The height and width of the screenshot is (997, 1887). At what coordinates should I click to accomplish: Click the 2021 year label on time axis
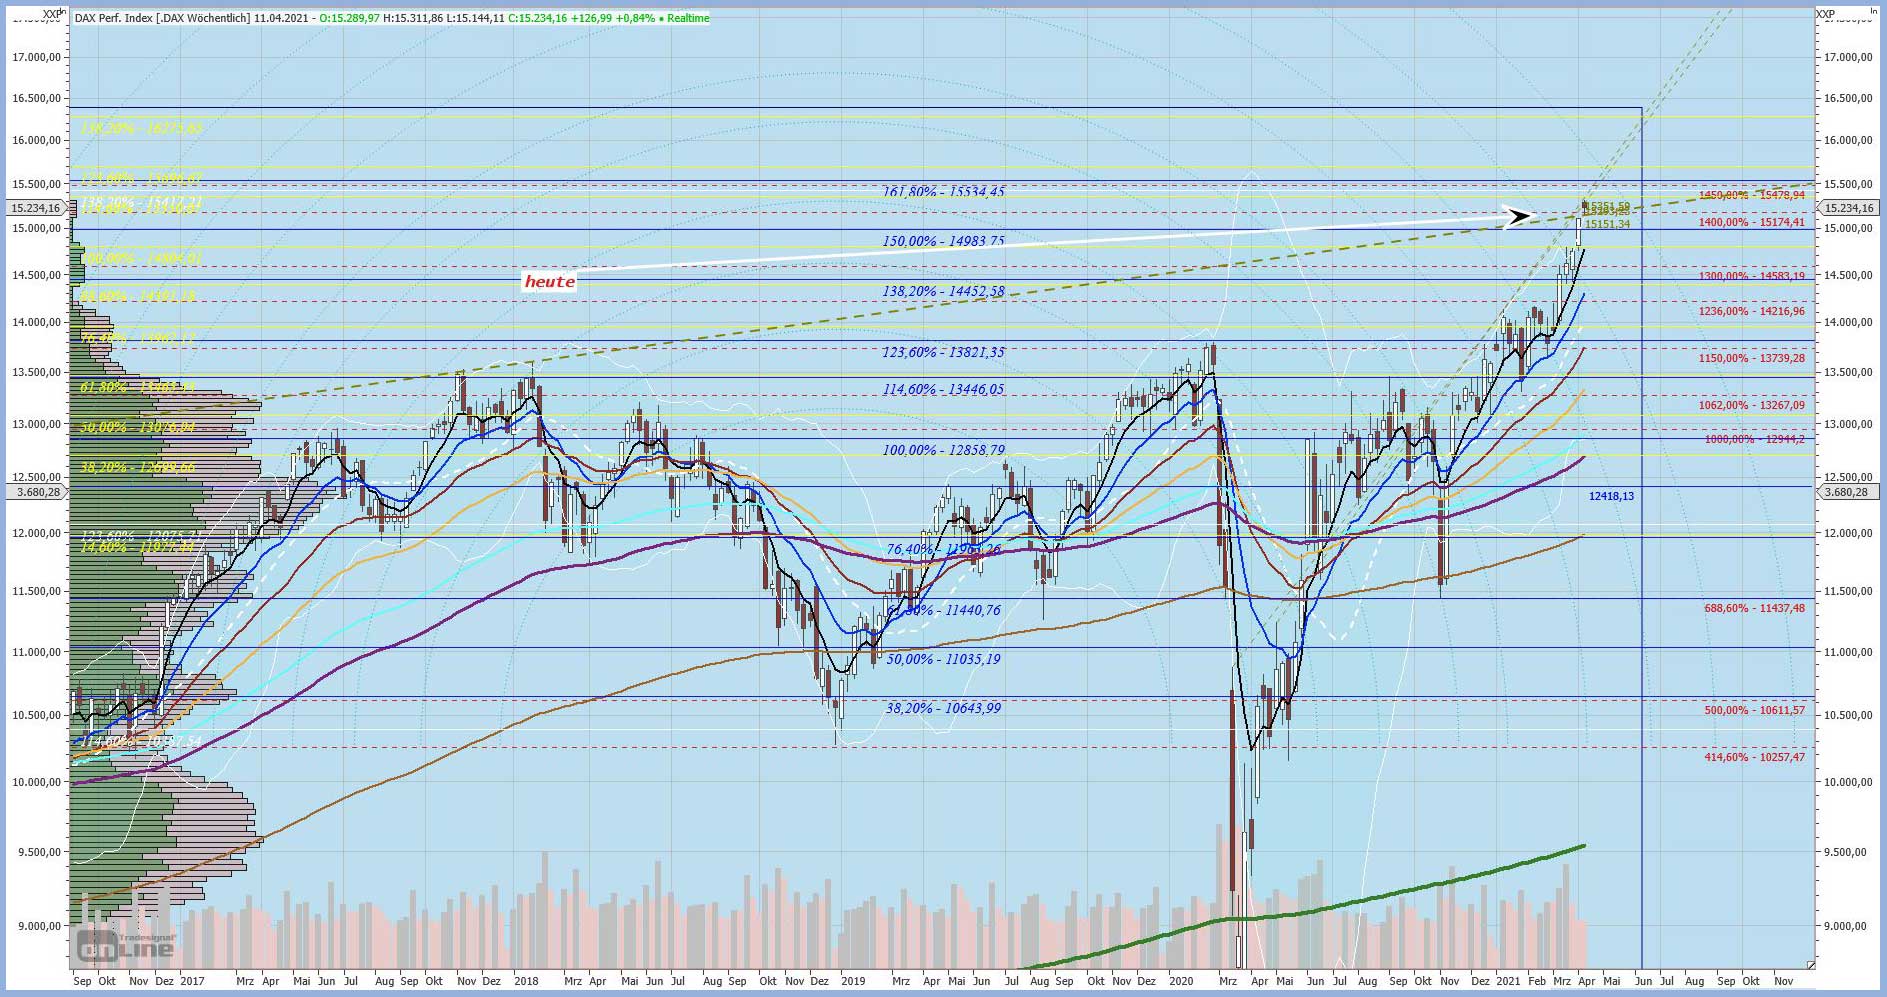(x=1507, y=982)
